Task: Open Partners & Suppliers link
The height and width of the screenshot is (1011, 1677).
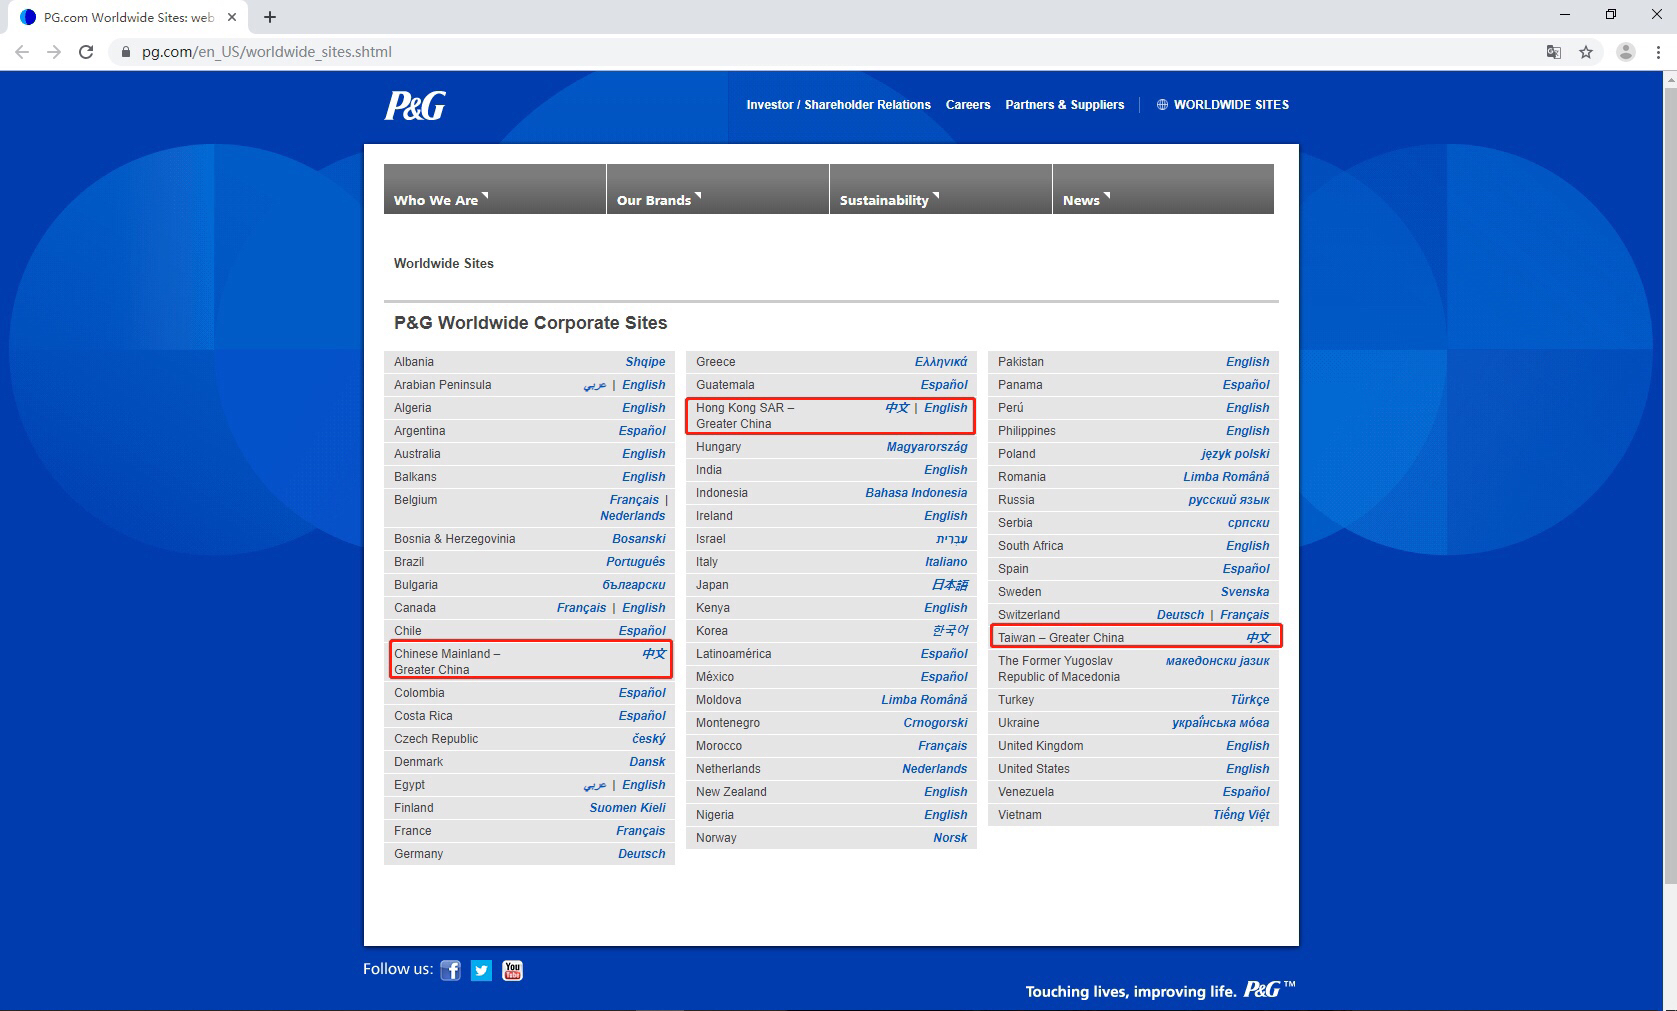Action: [1065, 105]
